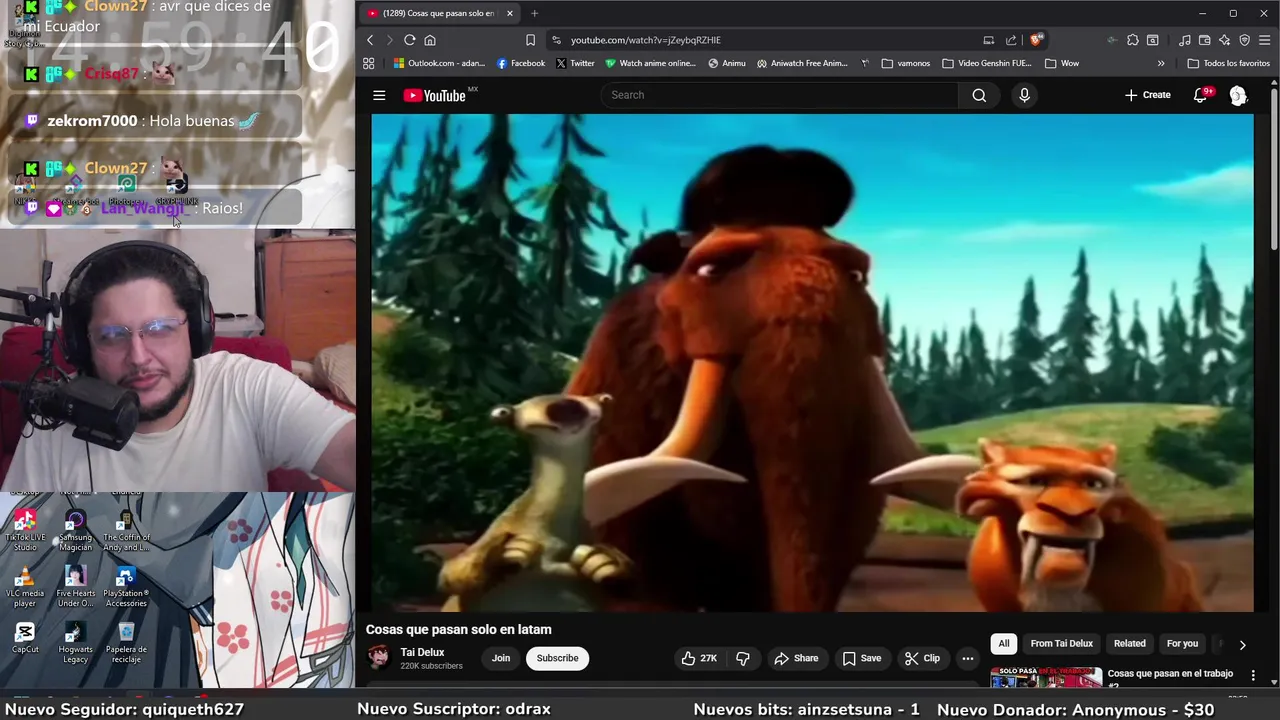Open Papelera de reciclaje on desktop
This screenshot has height=720, width=1280.
(x=126, y=642)
